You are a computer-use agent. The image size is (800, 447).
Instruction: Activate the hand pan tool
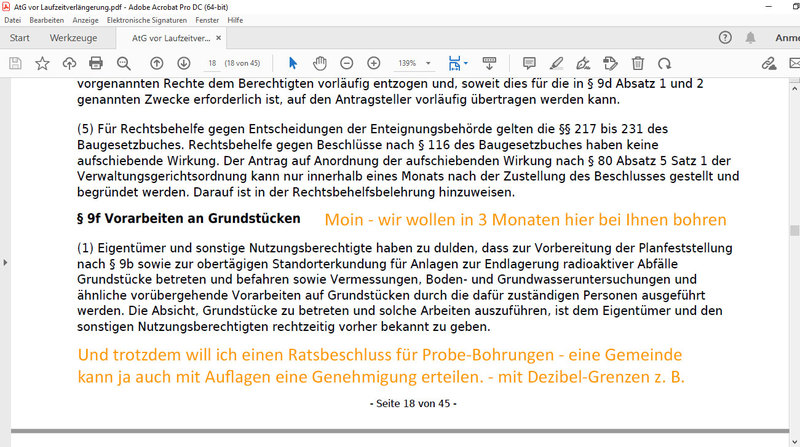(x=320, y=63)
